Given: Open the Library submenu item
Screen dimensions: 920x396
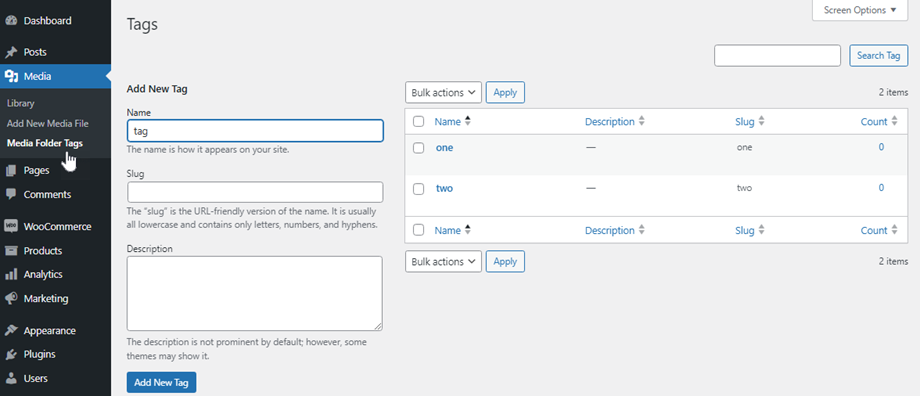Looking at the screenshot, I should coord(21,103).
